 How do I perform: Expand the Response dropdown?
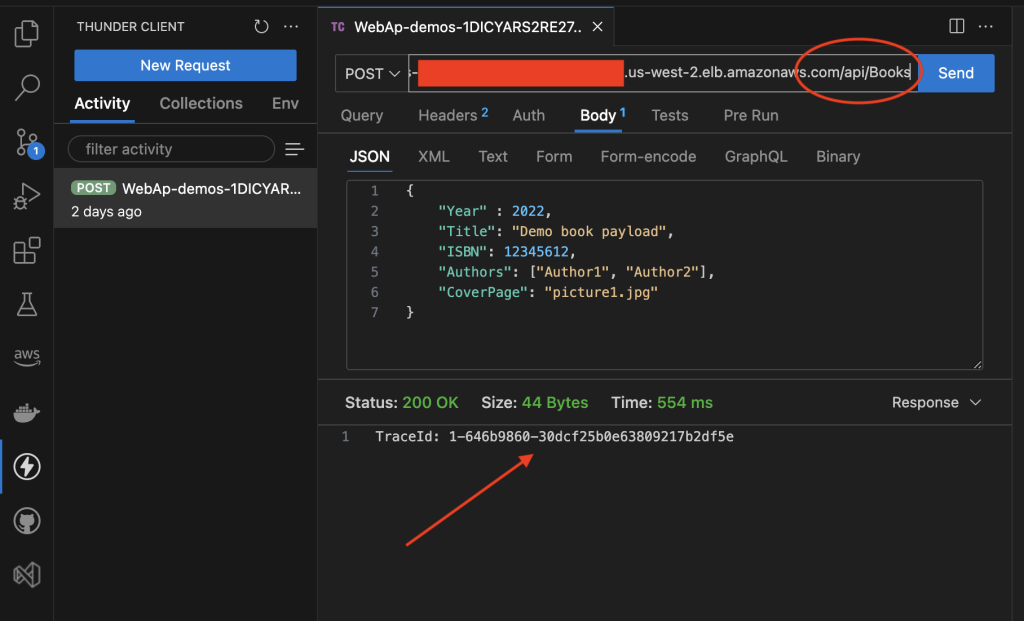point(936,402)
